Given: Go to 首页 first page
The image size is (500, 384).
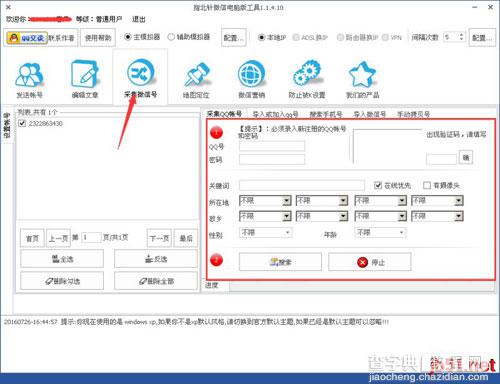Looking at the screenshot, I should [32, 238].
